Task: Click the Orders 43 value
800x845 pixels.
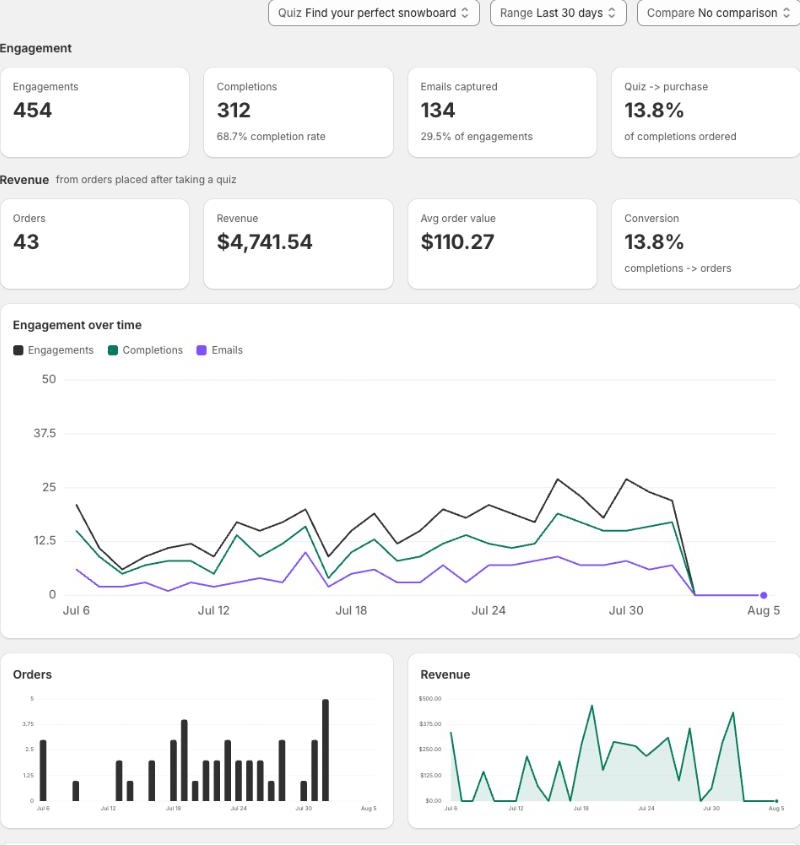Action: pyautogui.click(x=26, y=242)
